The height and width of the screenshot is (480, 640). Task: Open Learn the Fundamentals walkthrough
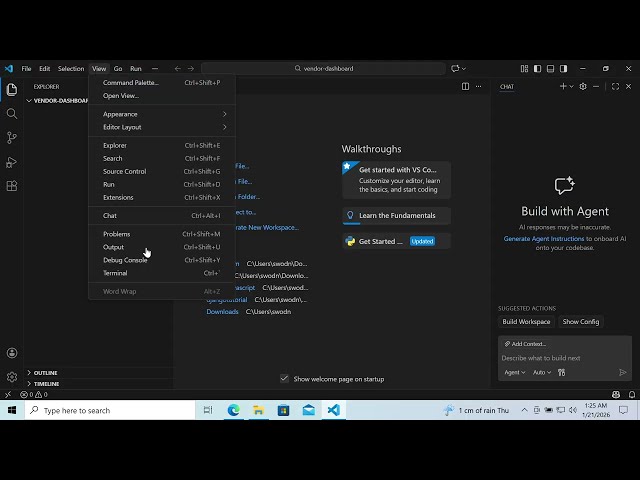pyautogui.click(x=396, y=216)
